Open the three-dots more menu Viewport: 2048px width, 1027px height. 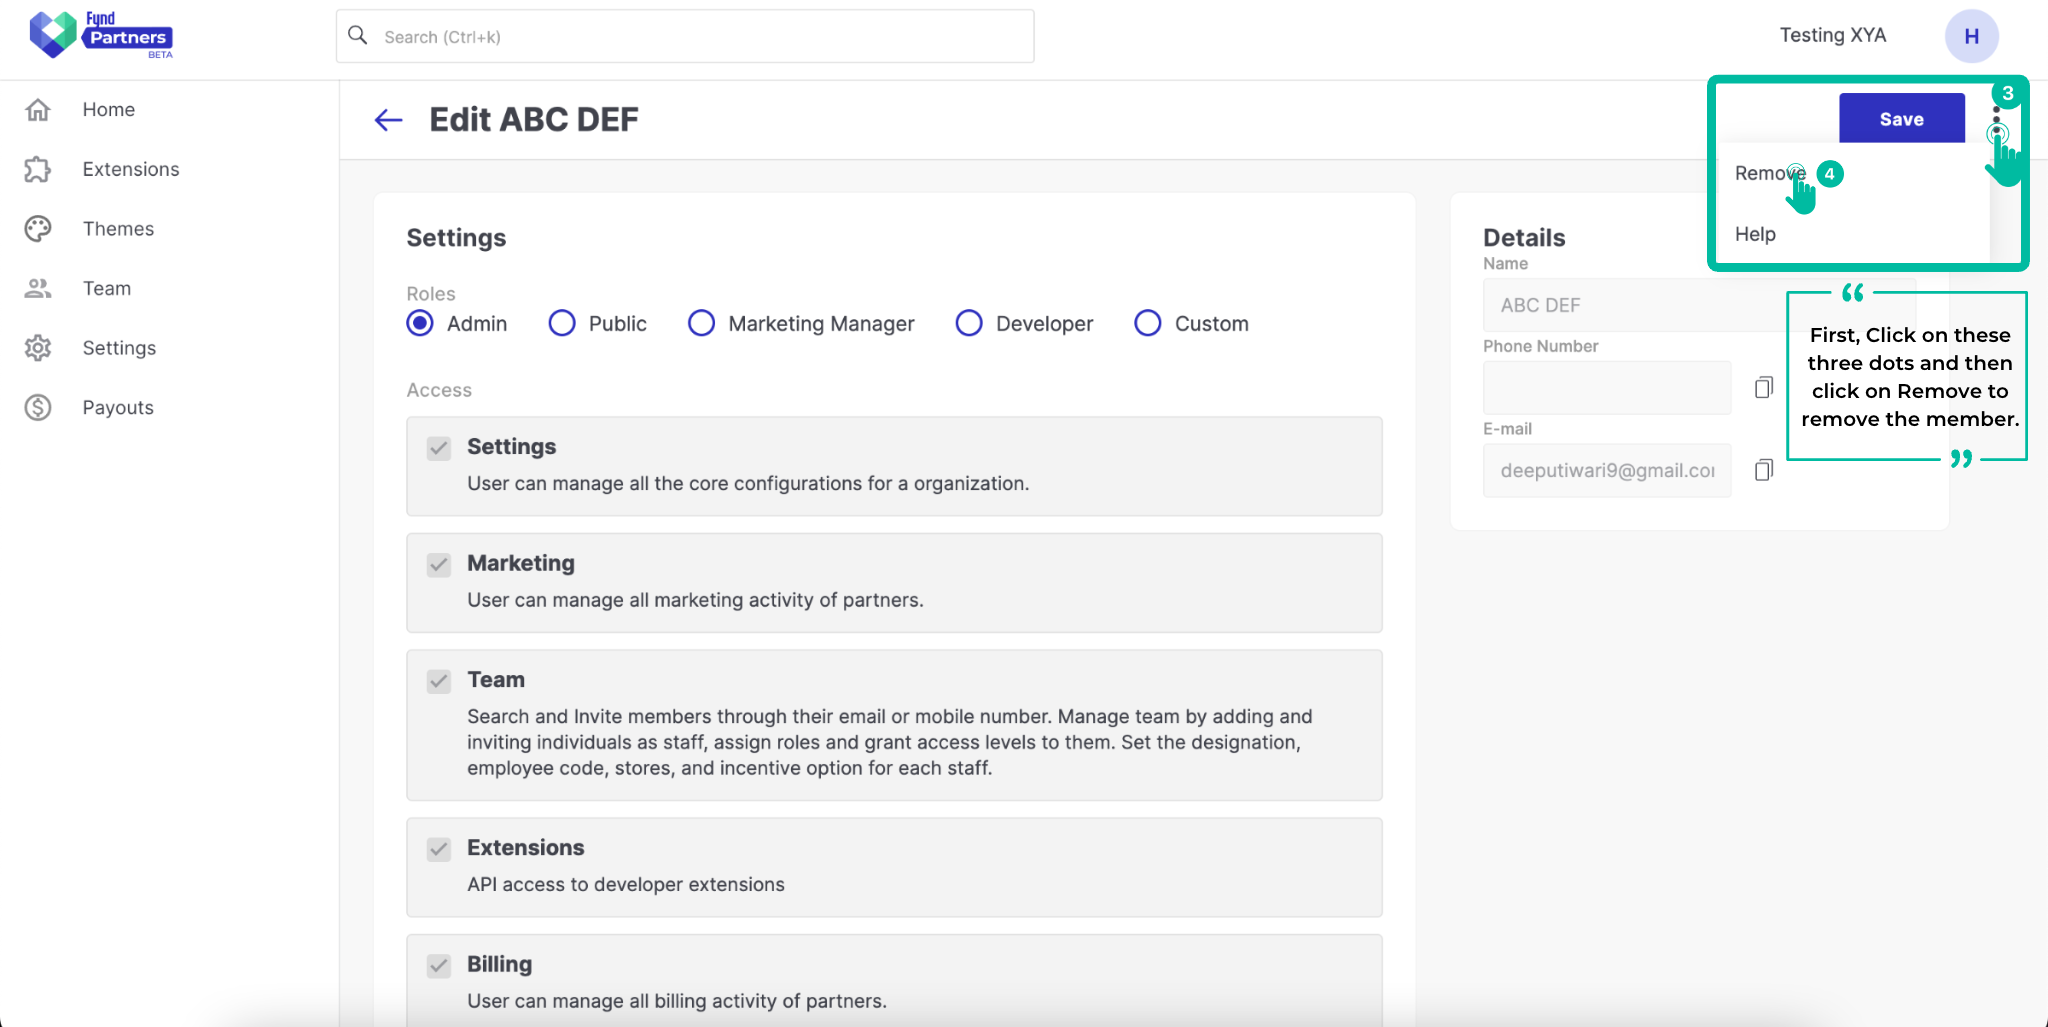(1996, 121)
